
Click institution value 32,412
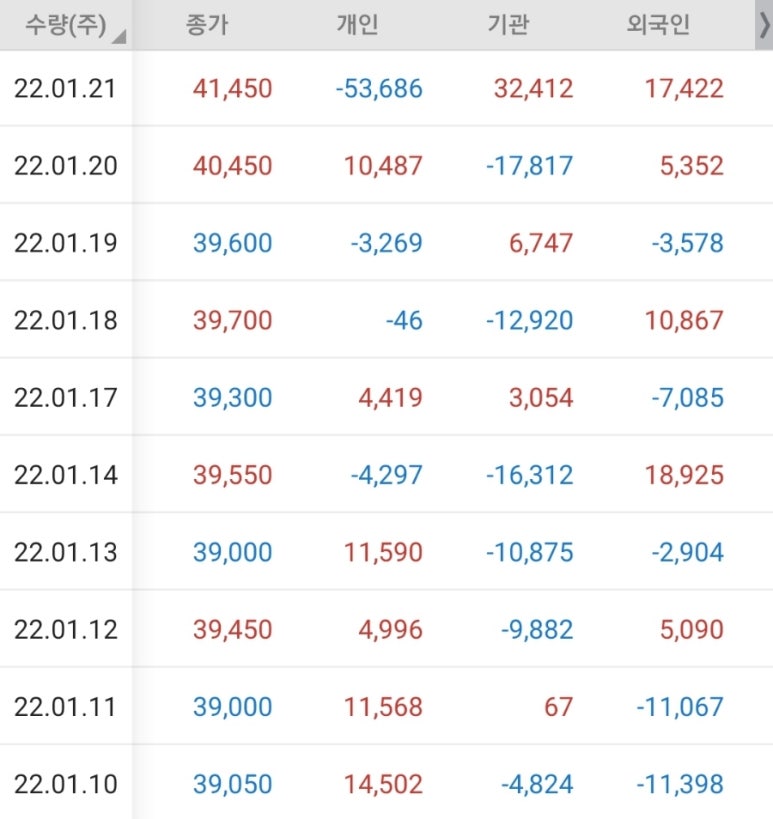point(533,88)
